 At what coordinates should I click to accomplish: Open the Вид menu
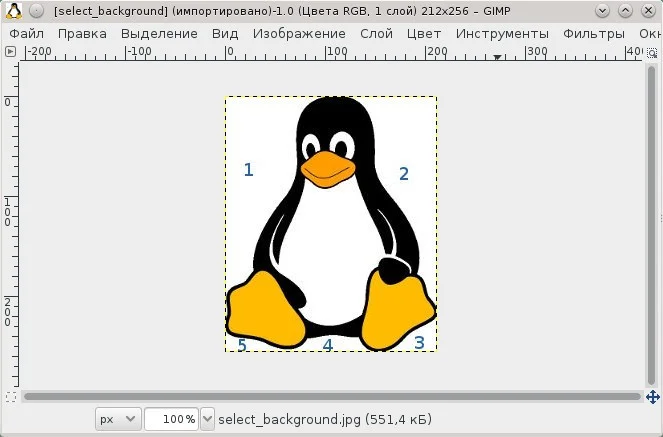point(225,34)
